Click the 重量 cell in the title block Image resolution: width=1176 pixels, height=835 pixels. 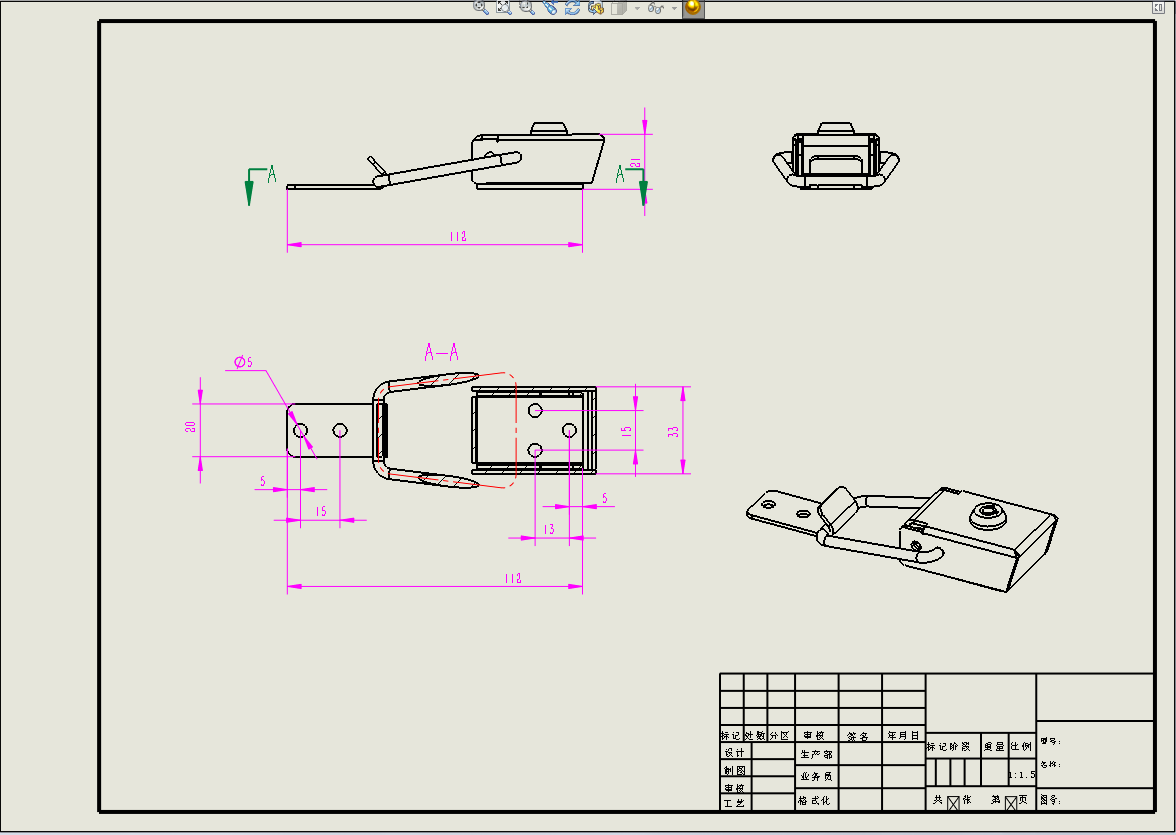[x=994, y=746]
